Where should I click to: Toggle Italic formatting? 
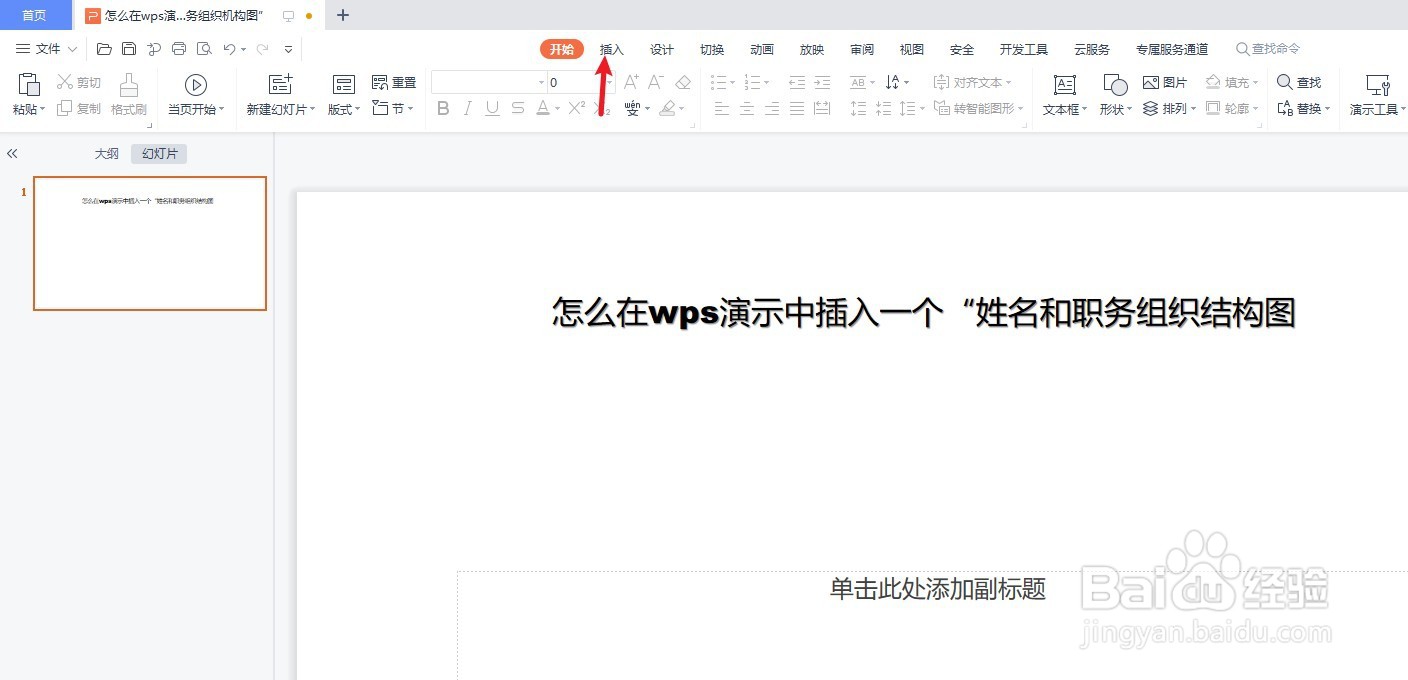[467, 108]
